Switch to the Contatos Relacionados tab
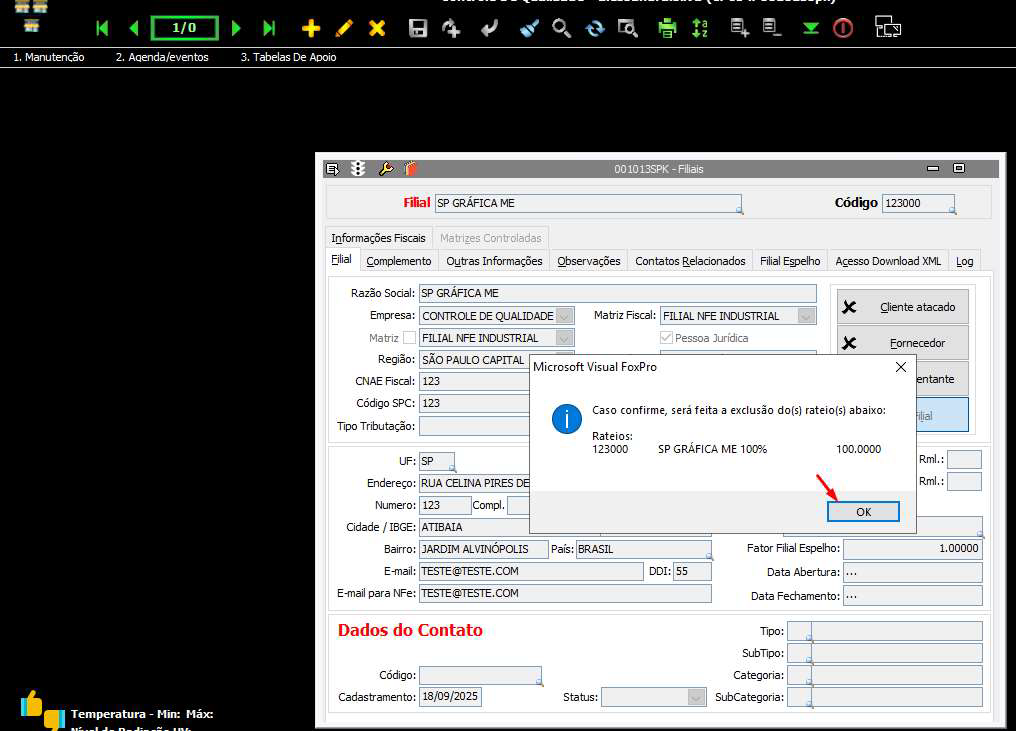1016x731 pixels. tap(690, 261)
